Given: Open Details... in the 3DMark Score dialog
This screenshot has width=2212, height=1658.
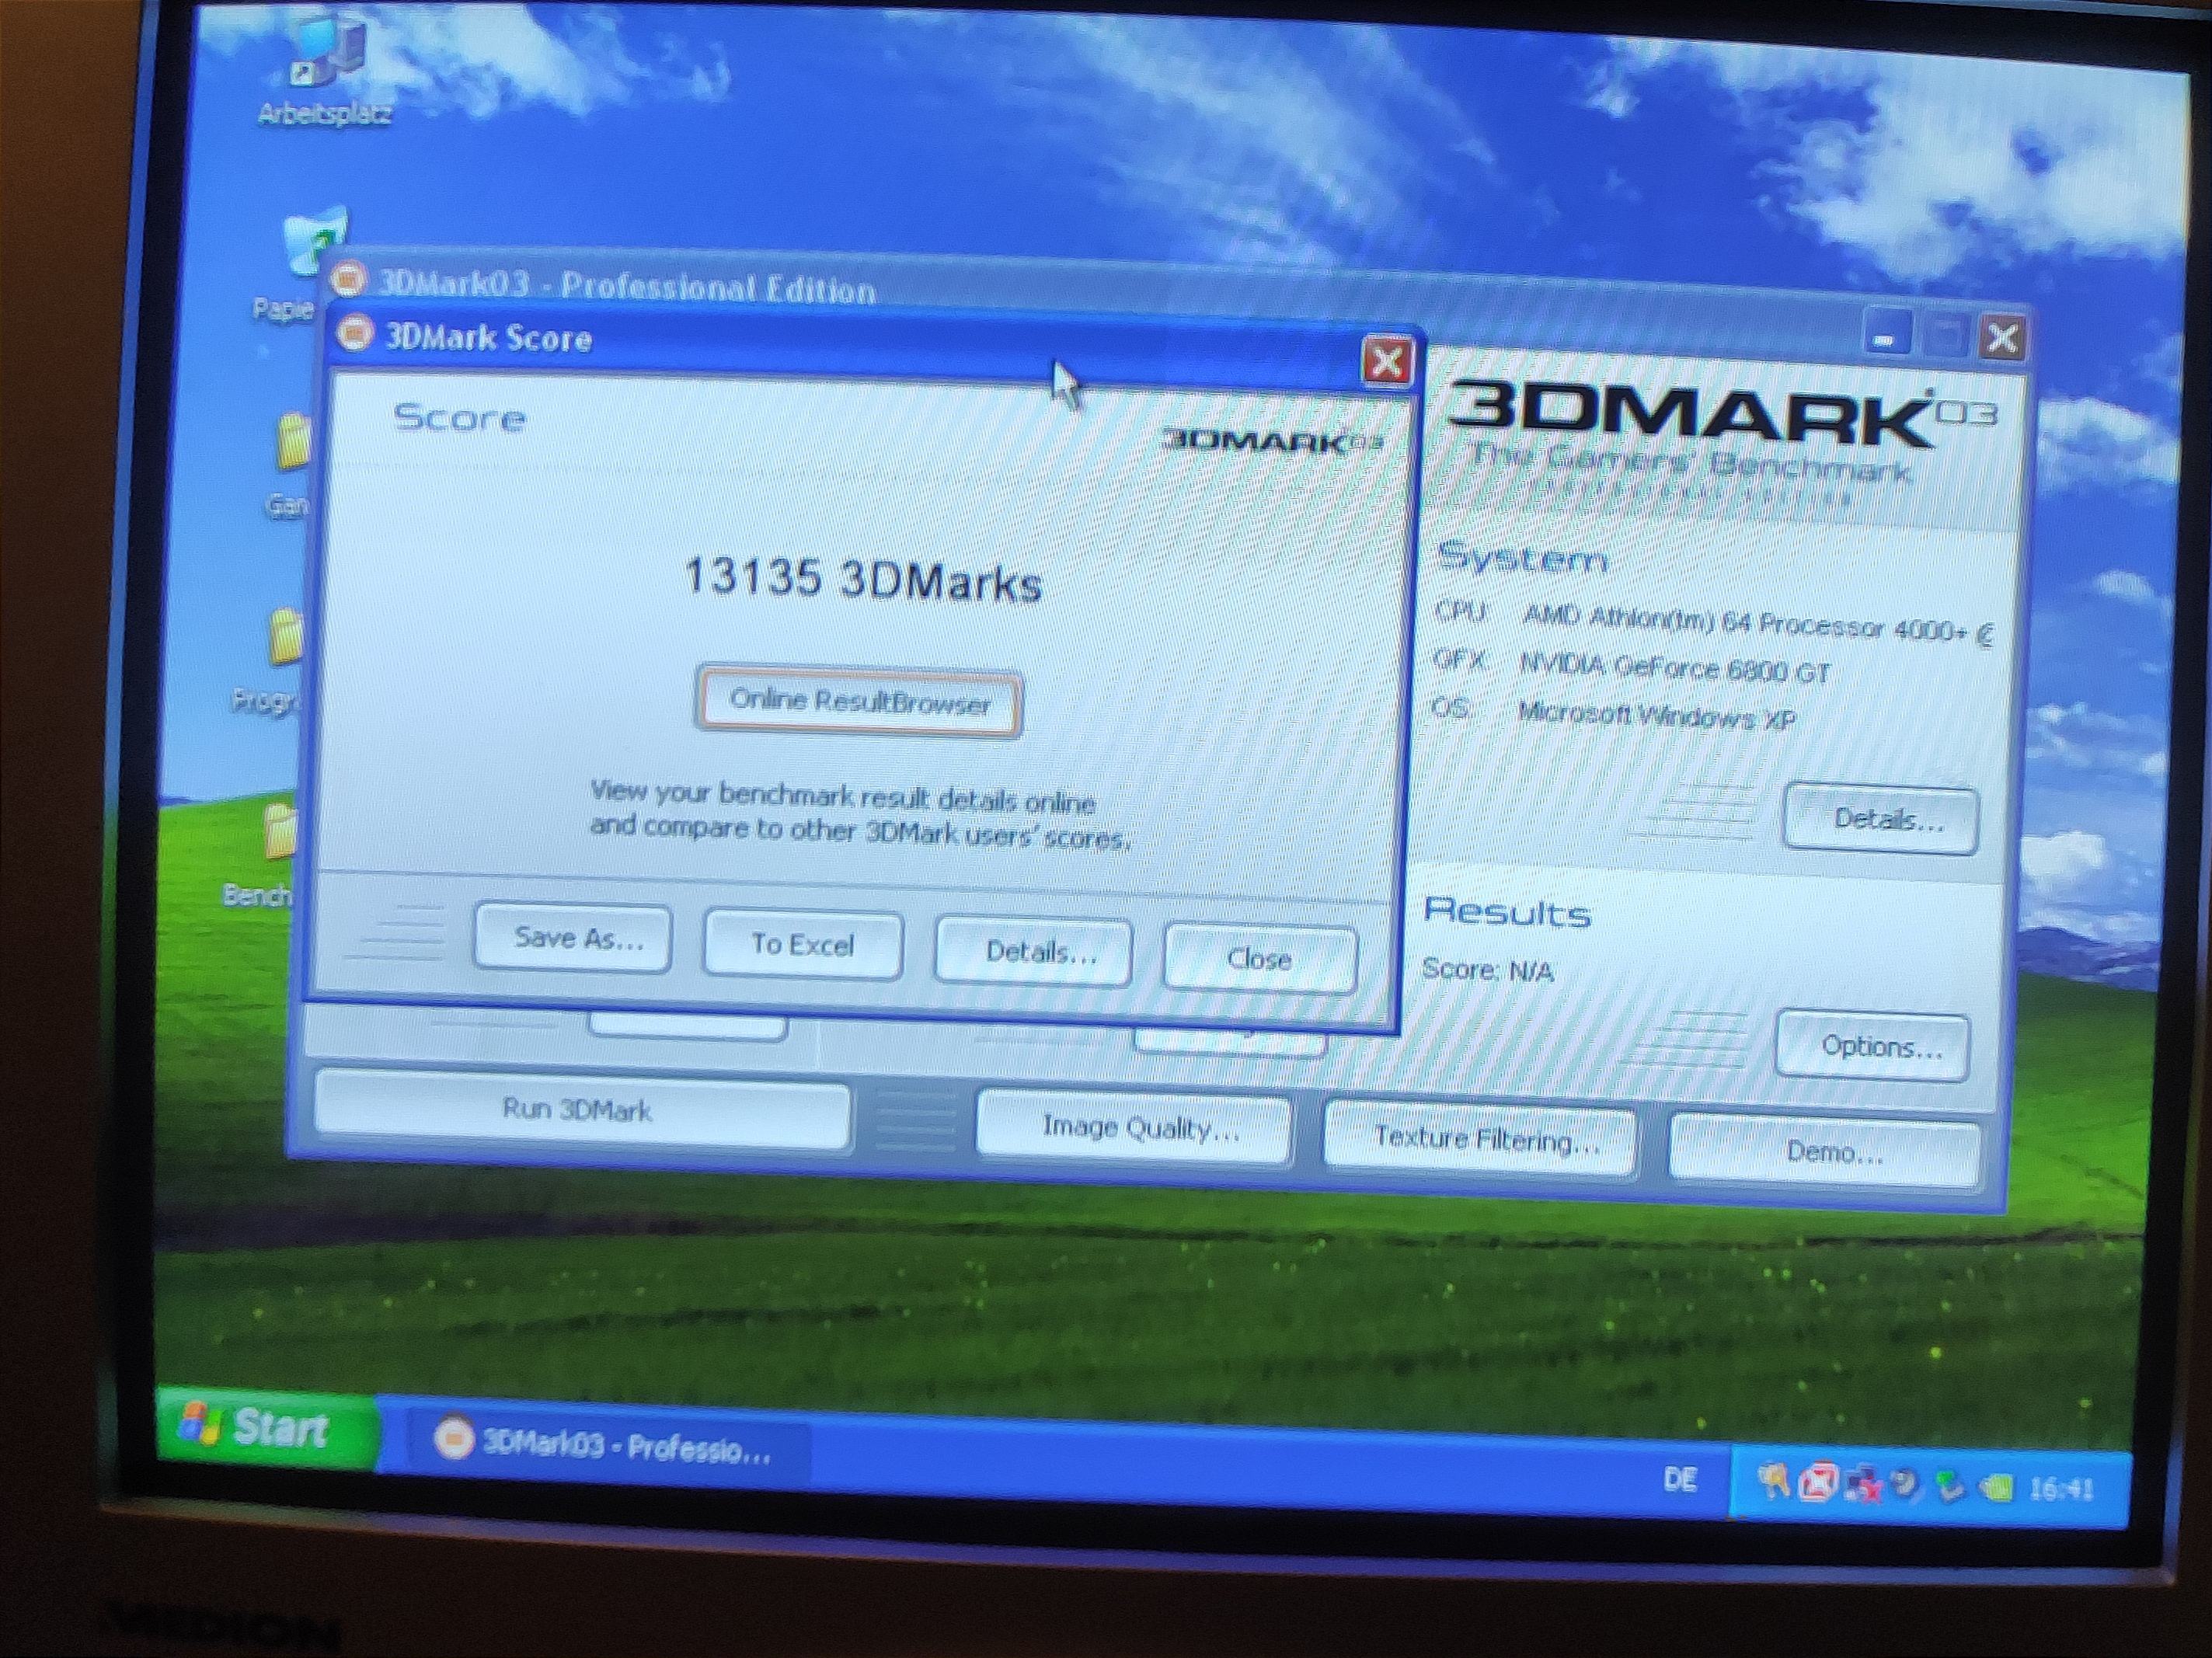Looking at the screenshot, I should pyautogui.click(x=1033, y=951).
